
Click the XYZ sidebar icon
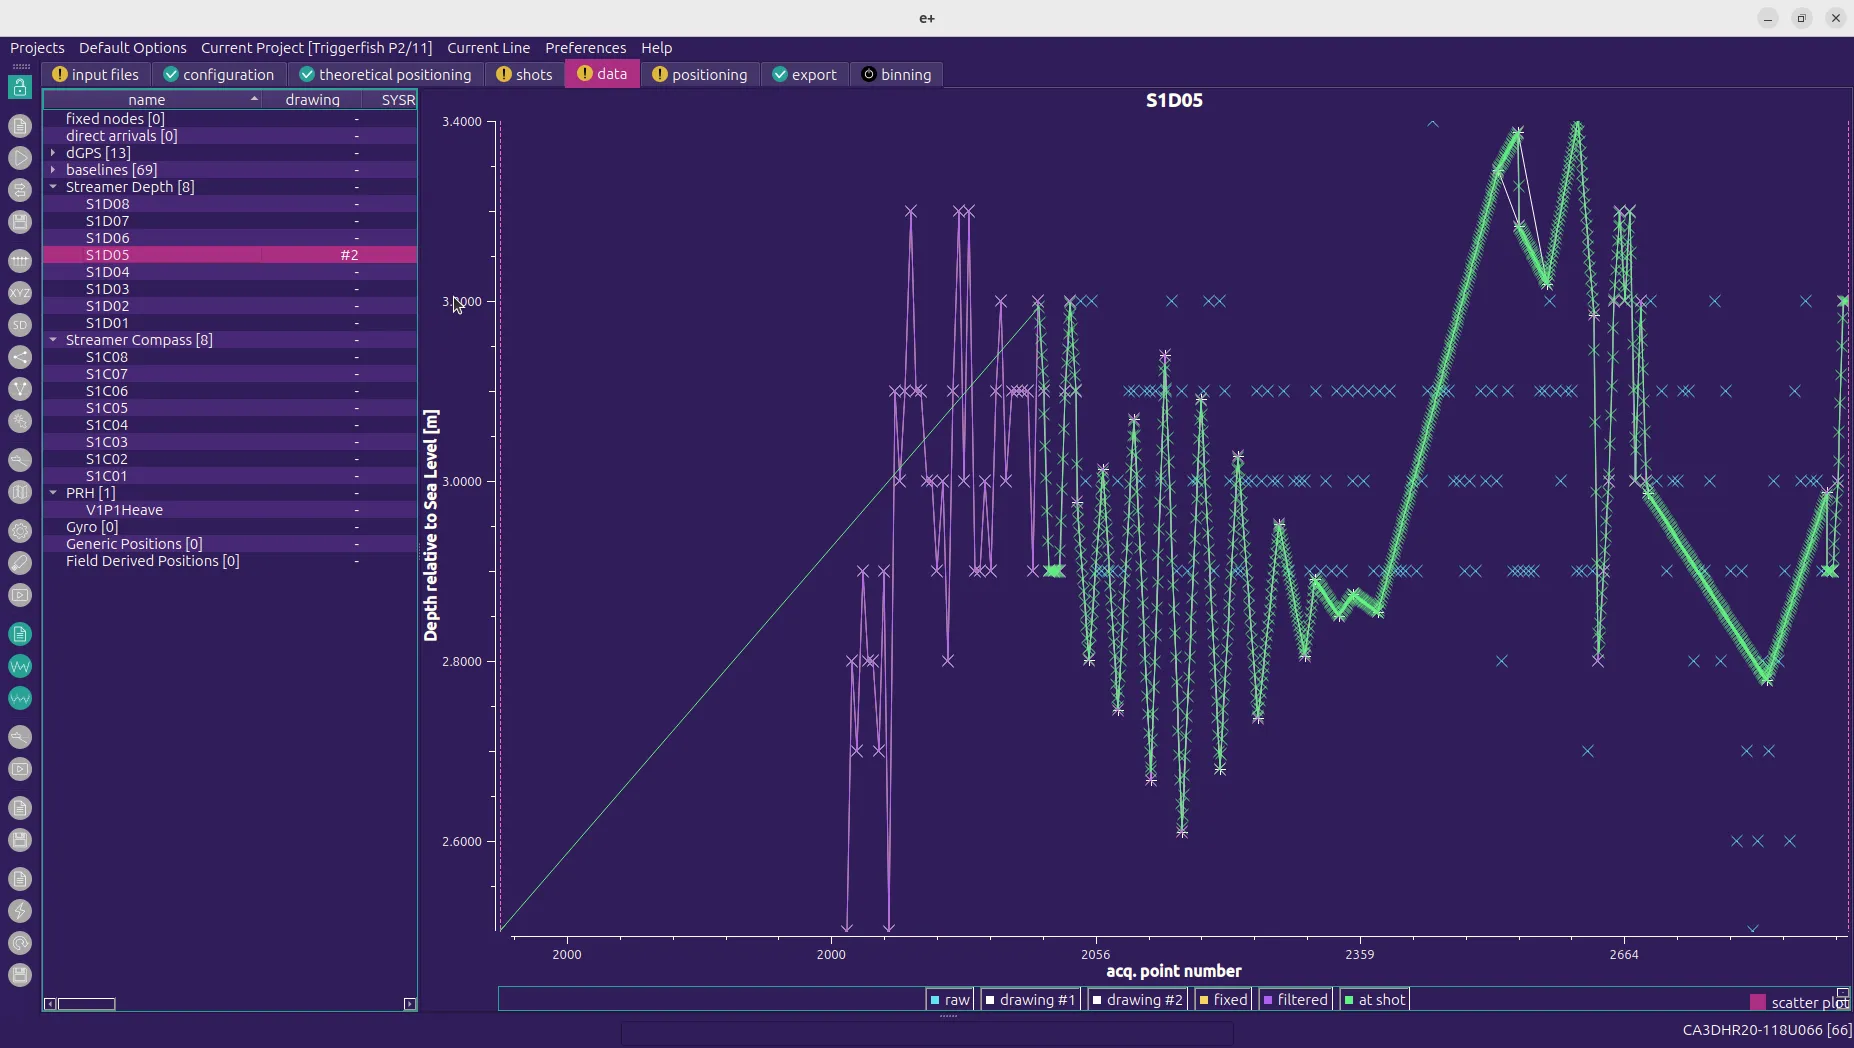pyautogui.click(x=20, y=293)
